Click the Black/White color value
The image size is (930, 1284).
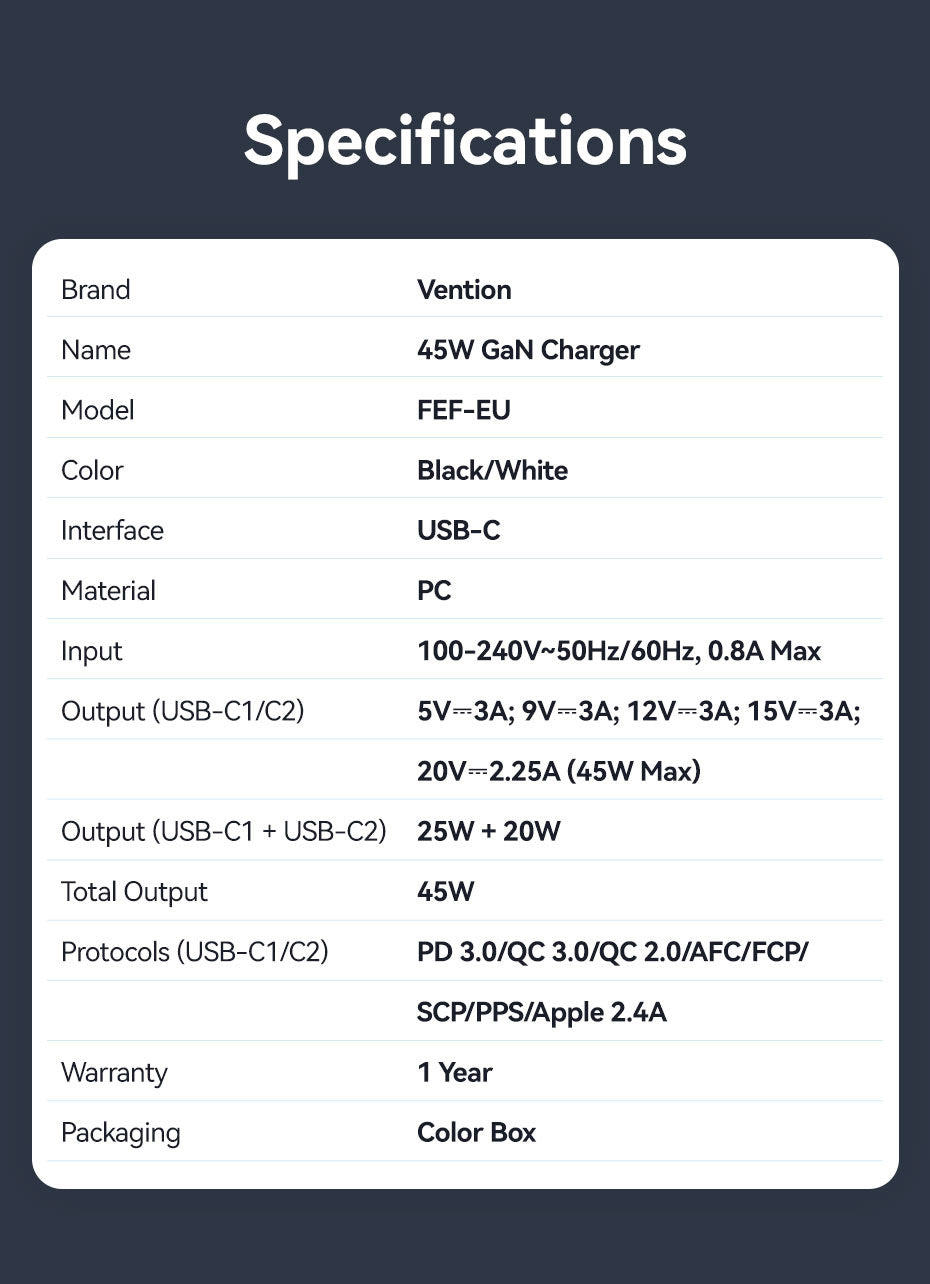[492, 470]
